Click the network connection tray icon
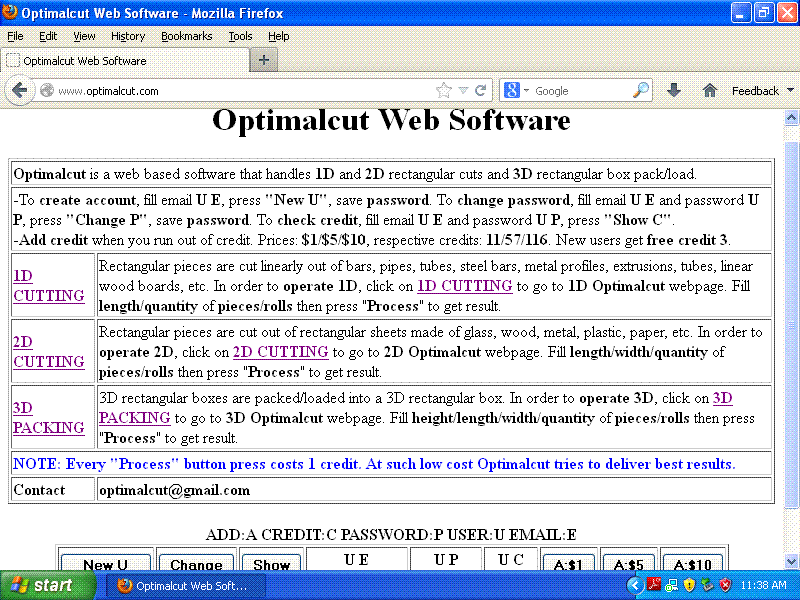Image resolution: width=800 pixels, height=600 pixels. [x=672, y=585]
